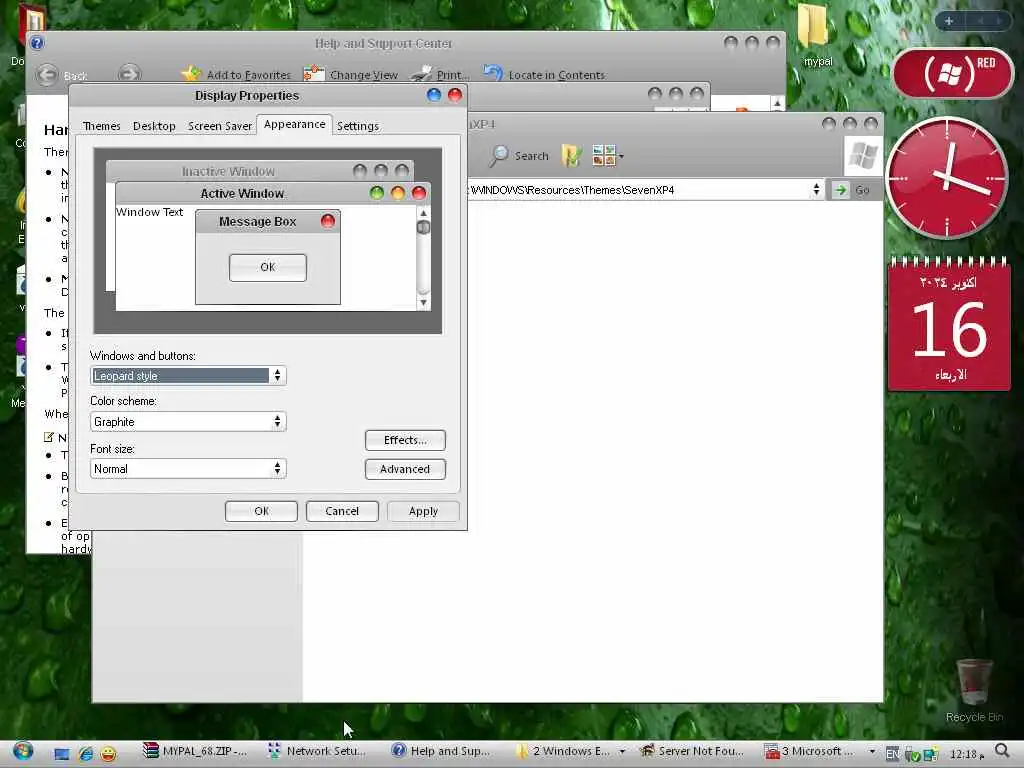The width and height of the screenshot is (1024, 768).
Task: Open the Windows and buttons dropdown
Action: pos(188,376)
